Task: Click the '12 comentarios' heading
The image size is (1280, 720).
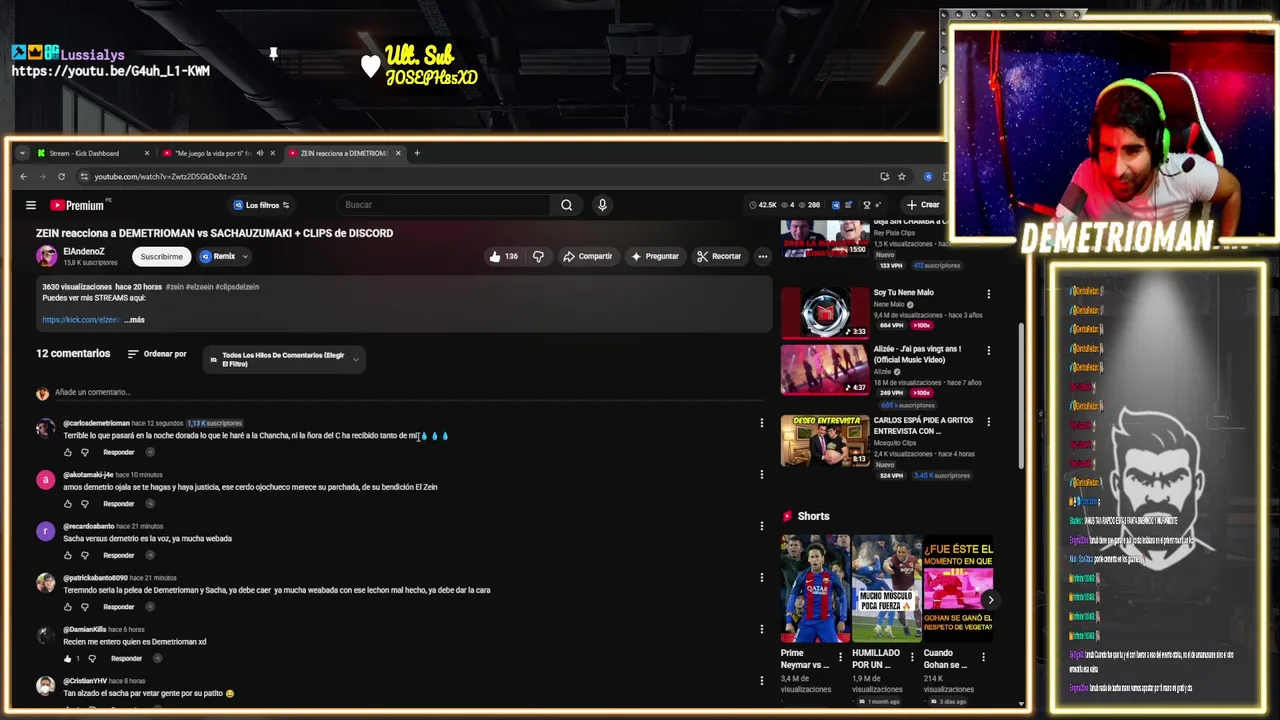Action: 73,354
